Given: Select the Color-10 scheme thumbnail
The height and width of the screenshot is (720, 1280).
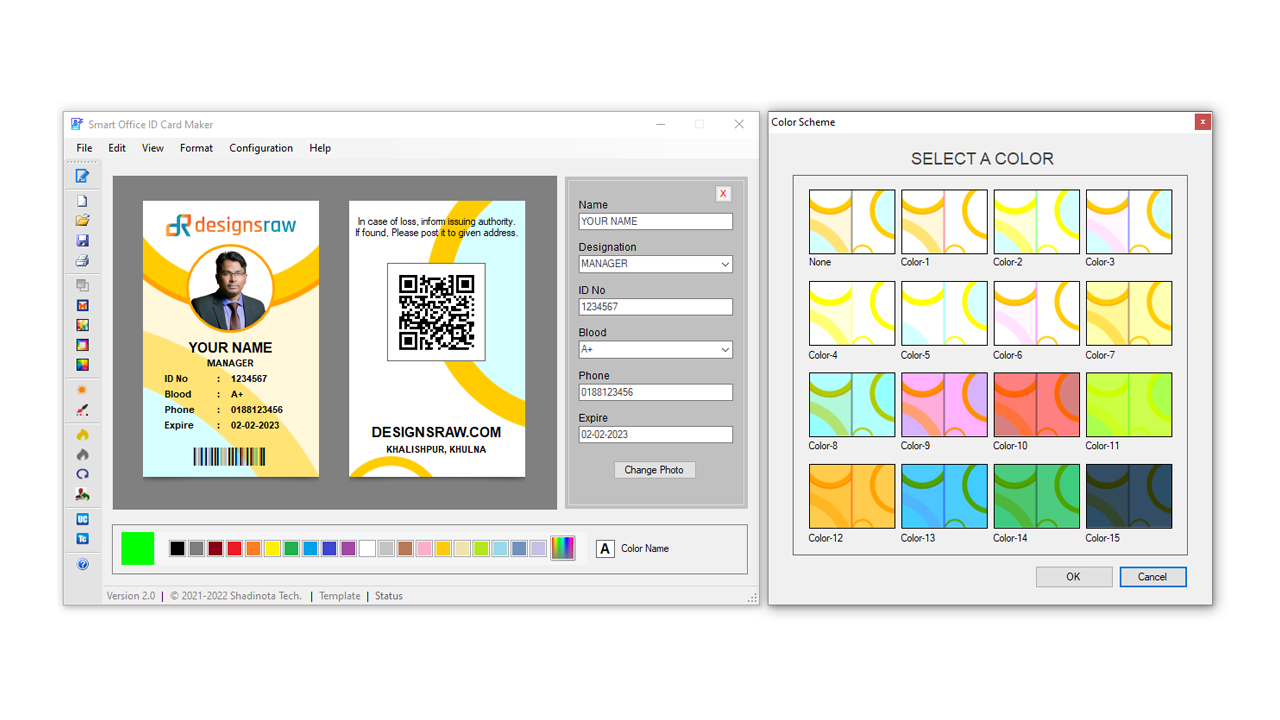Looking at the screenshot, I should coord(1036,405).
